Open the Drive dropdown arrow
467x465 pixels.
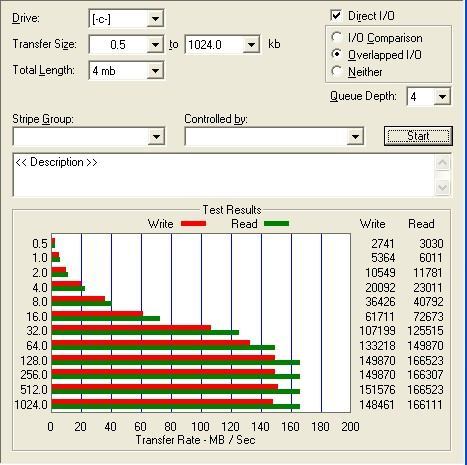pyautogui.click(x=155, y=19)
